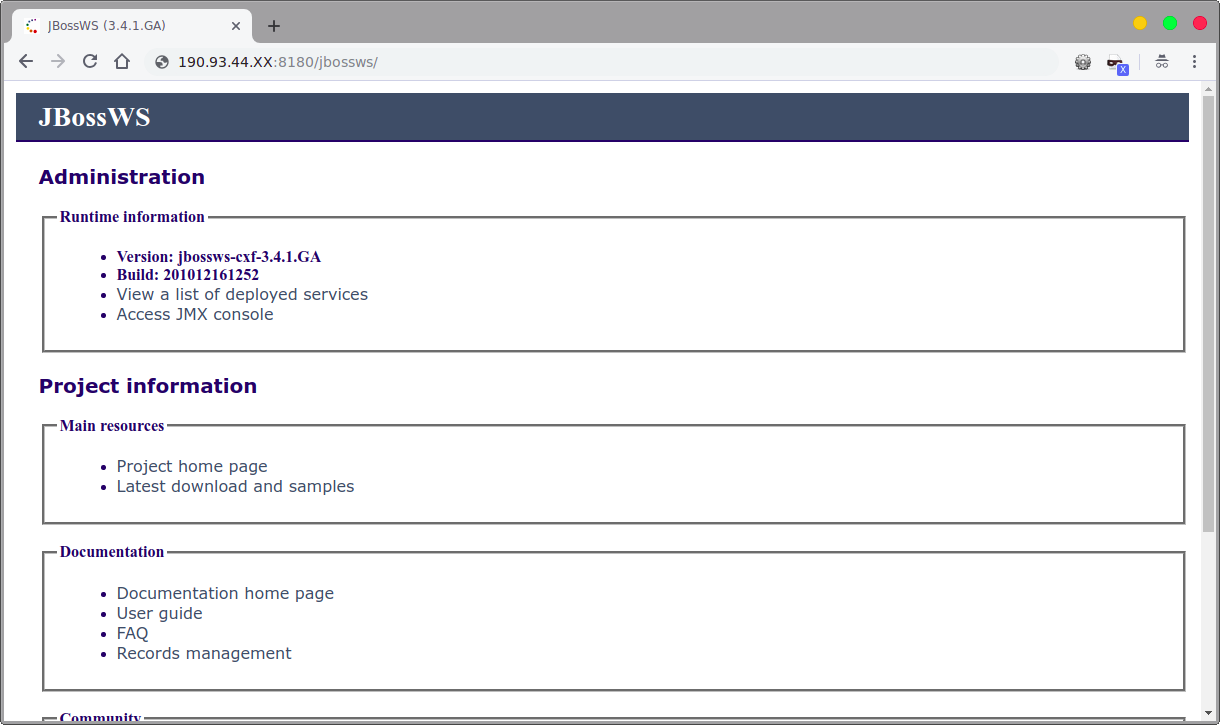Viewport: 1220px width, 725px height.
Task: Click the forward navigation arrow
Action: [58, 61]
